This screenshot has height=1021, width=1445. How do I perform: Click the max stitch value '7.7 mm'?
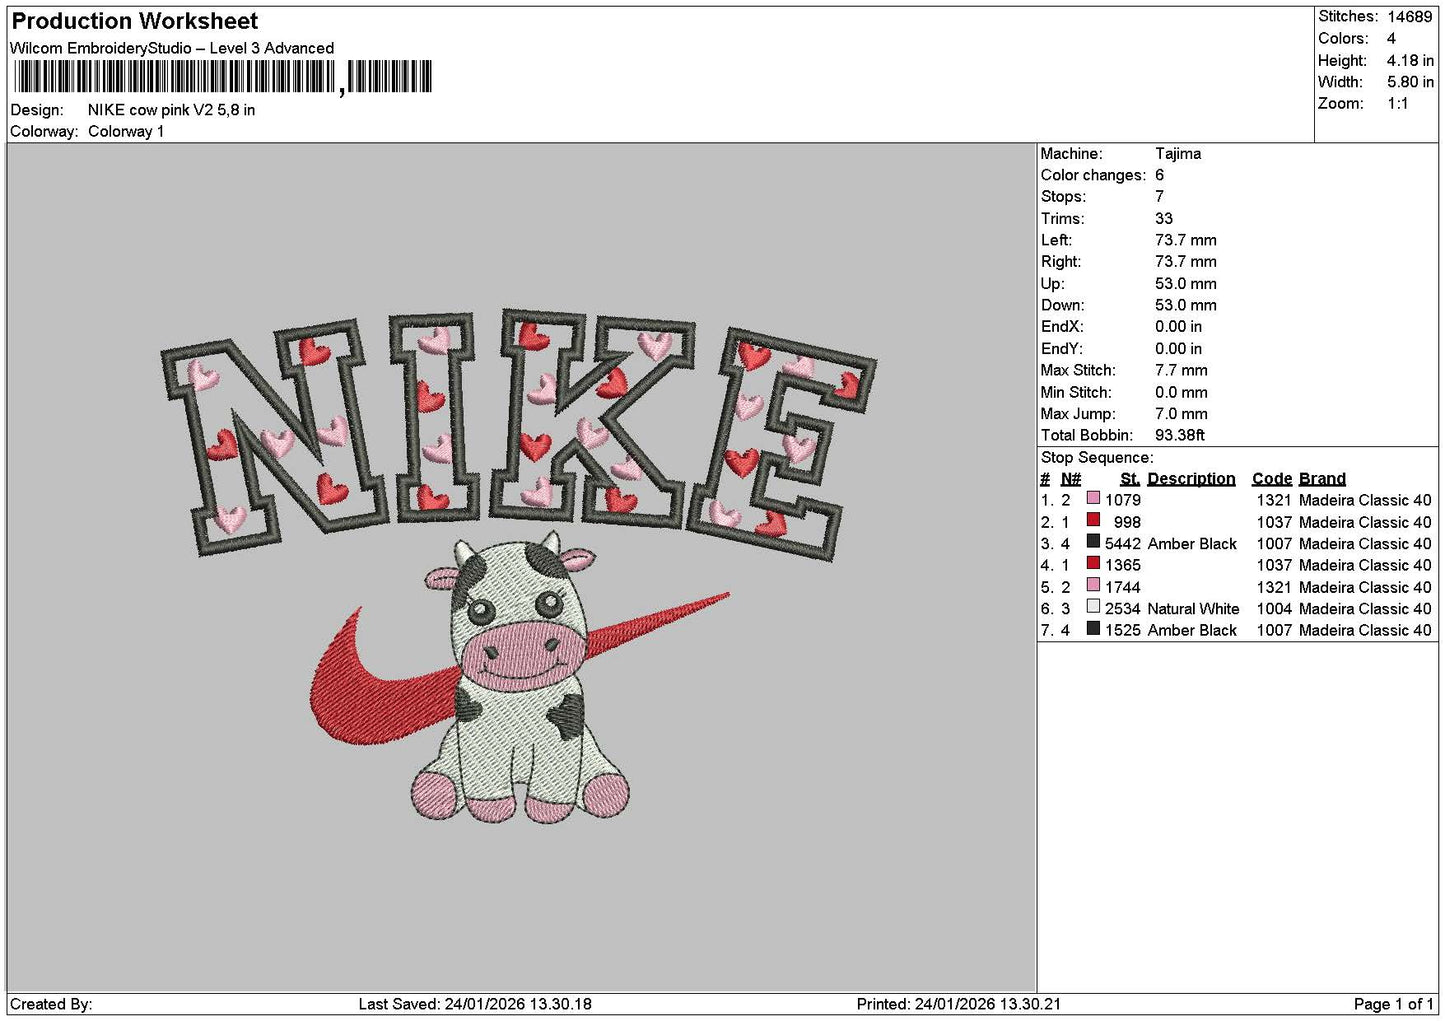coord(1181,370)
